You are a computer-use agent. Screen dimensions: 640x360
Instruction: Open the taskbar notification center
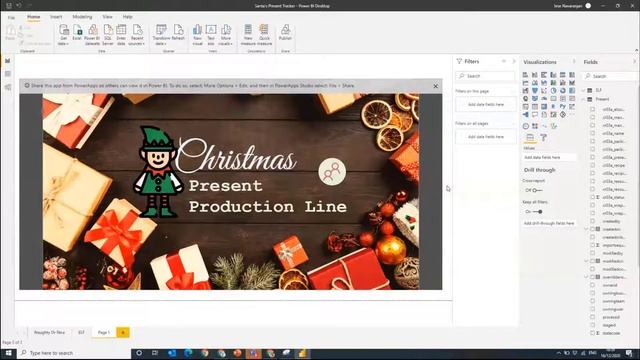point(629,353)
